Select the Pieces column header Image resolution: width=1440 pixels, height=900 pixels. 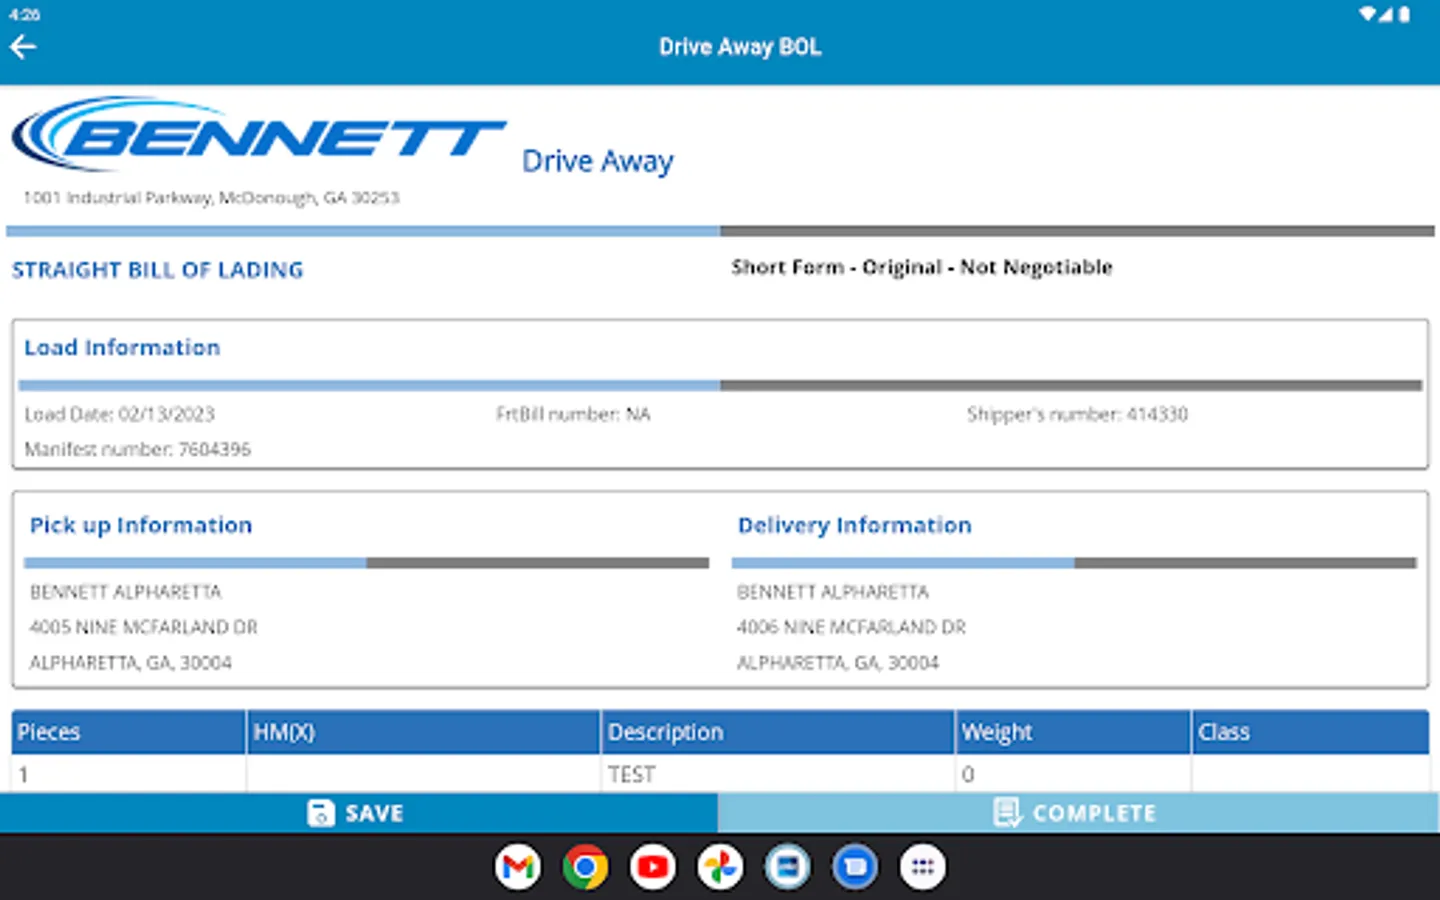pyautogui.click(x=129, y=732)
